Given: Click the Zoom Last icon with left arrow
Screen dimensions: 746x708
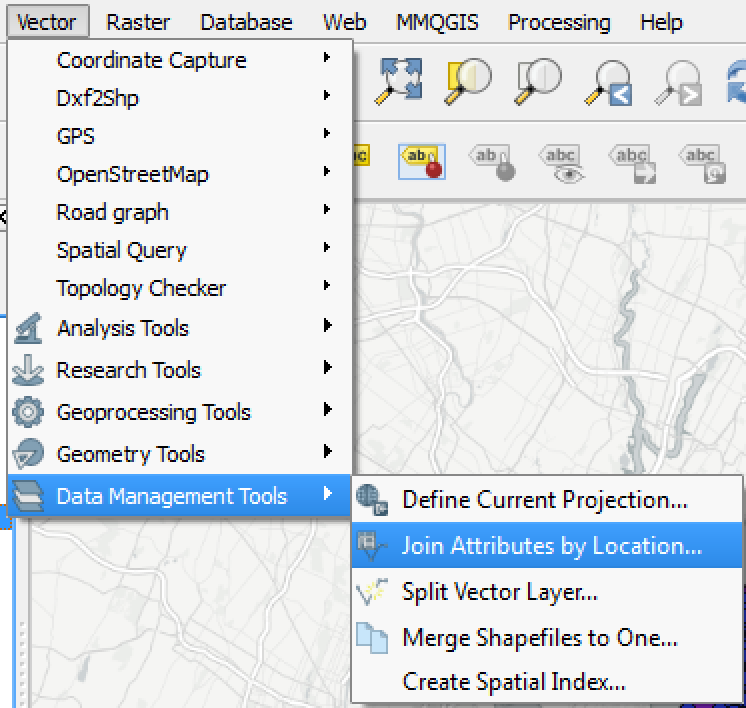Looking at the screenshot, I should [x=609, y=82].
